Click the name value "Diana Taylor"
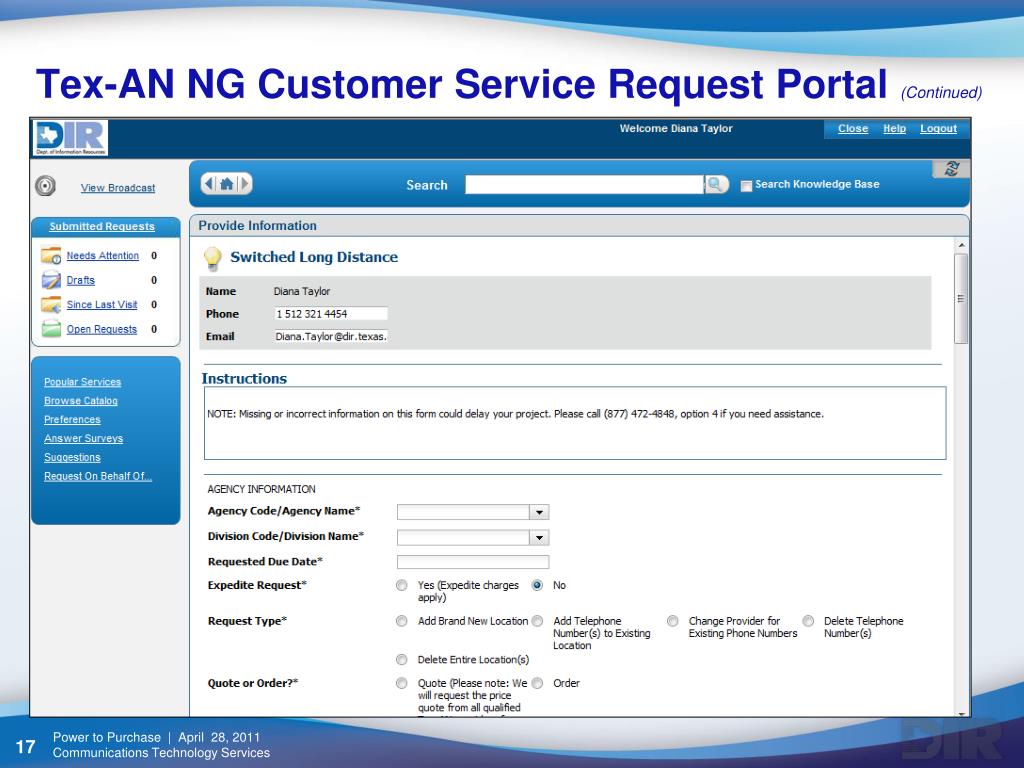The height and width of the screenshot is (768, 1024). pyautogui.click(x=302, y=291)
